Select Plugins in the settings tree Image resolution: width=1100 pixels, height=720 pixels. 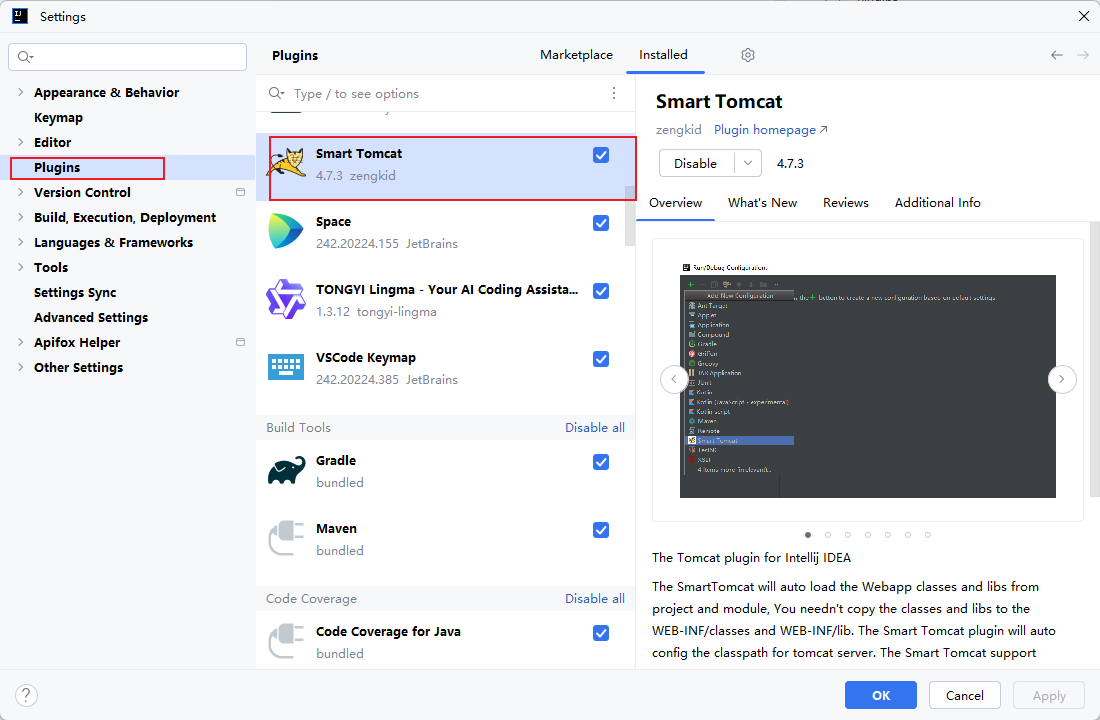click(x=57, y=168)
